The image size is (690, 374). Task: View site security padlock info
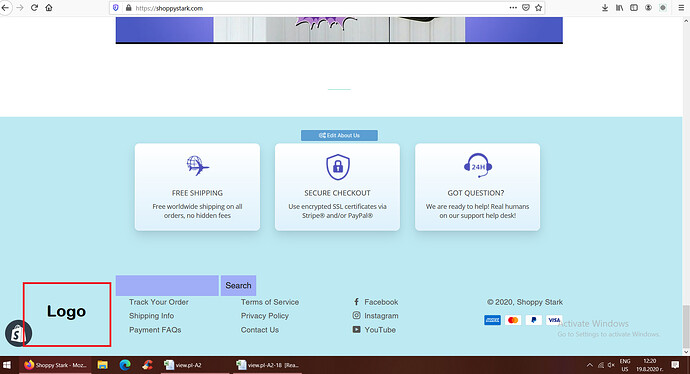128,8
